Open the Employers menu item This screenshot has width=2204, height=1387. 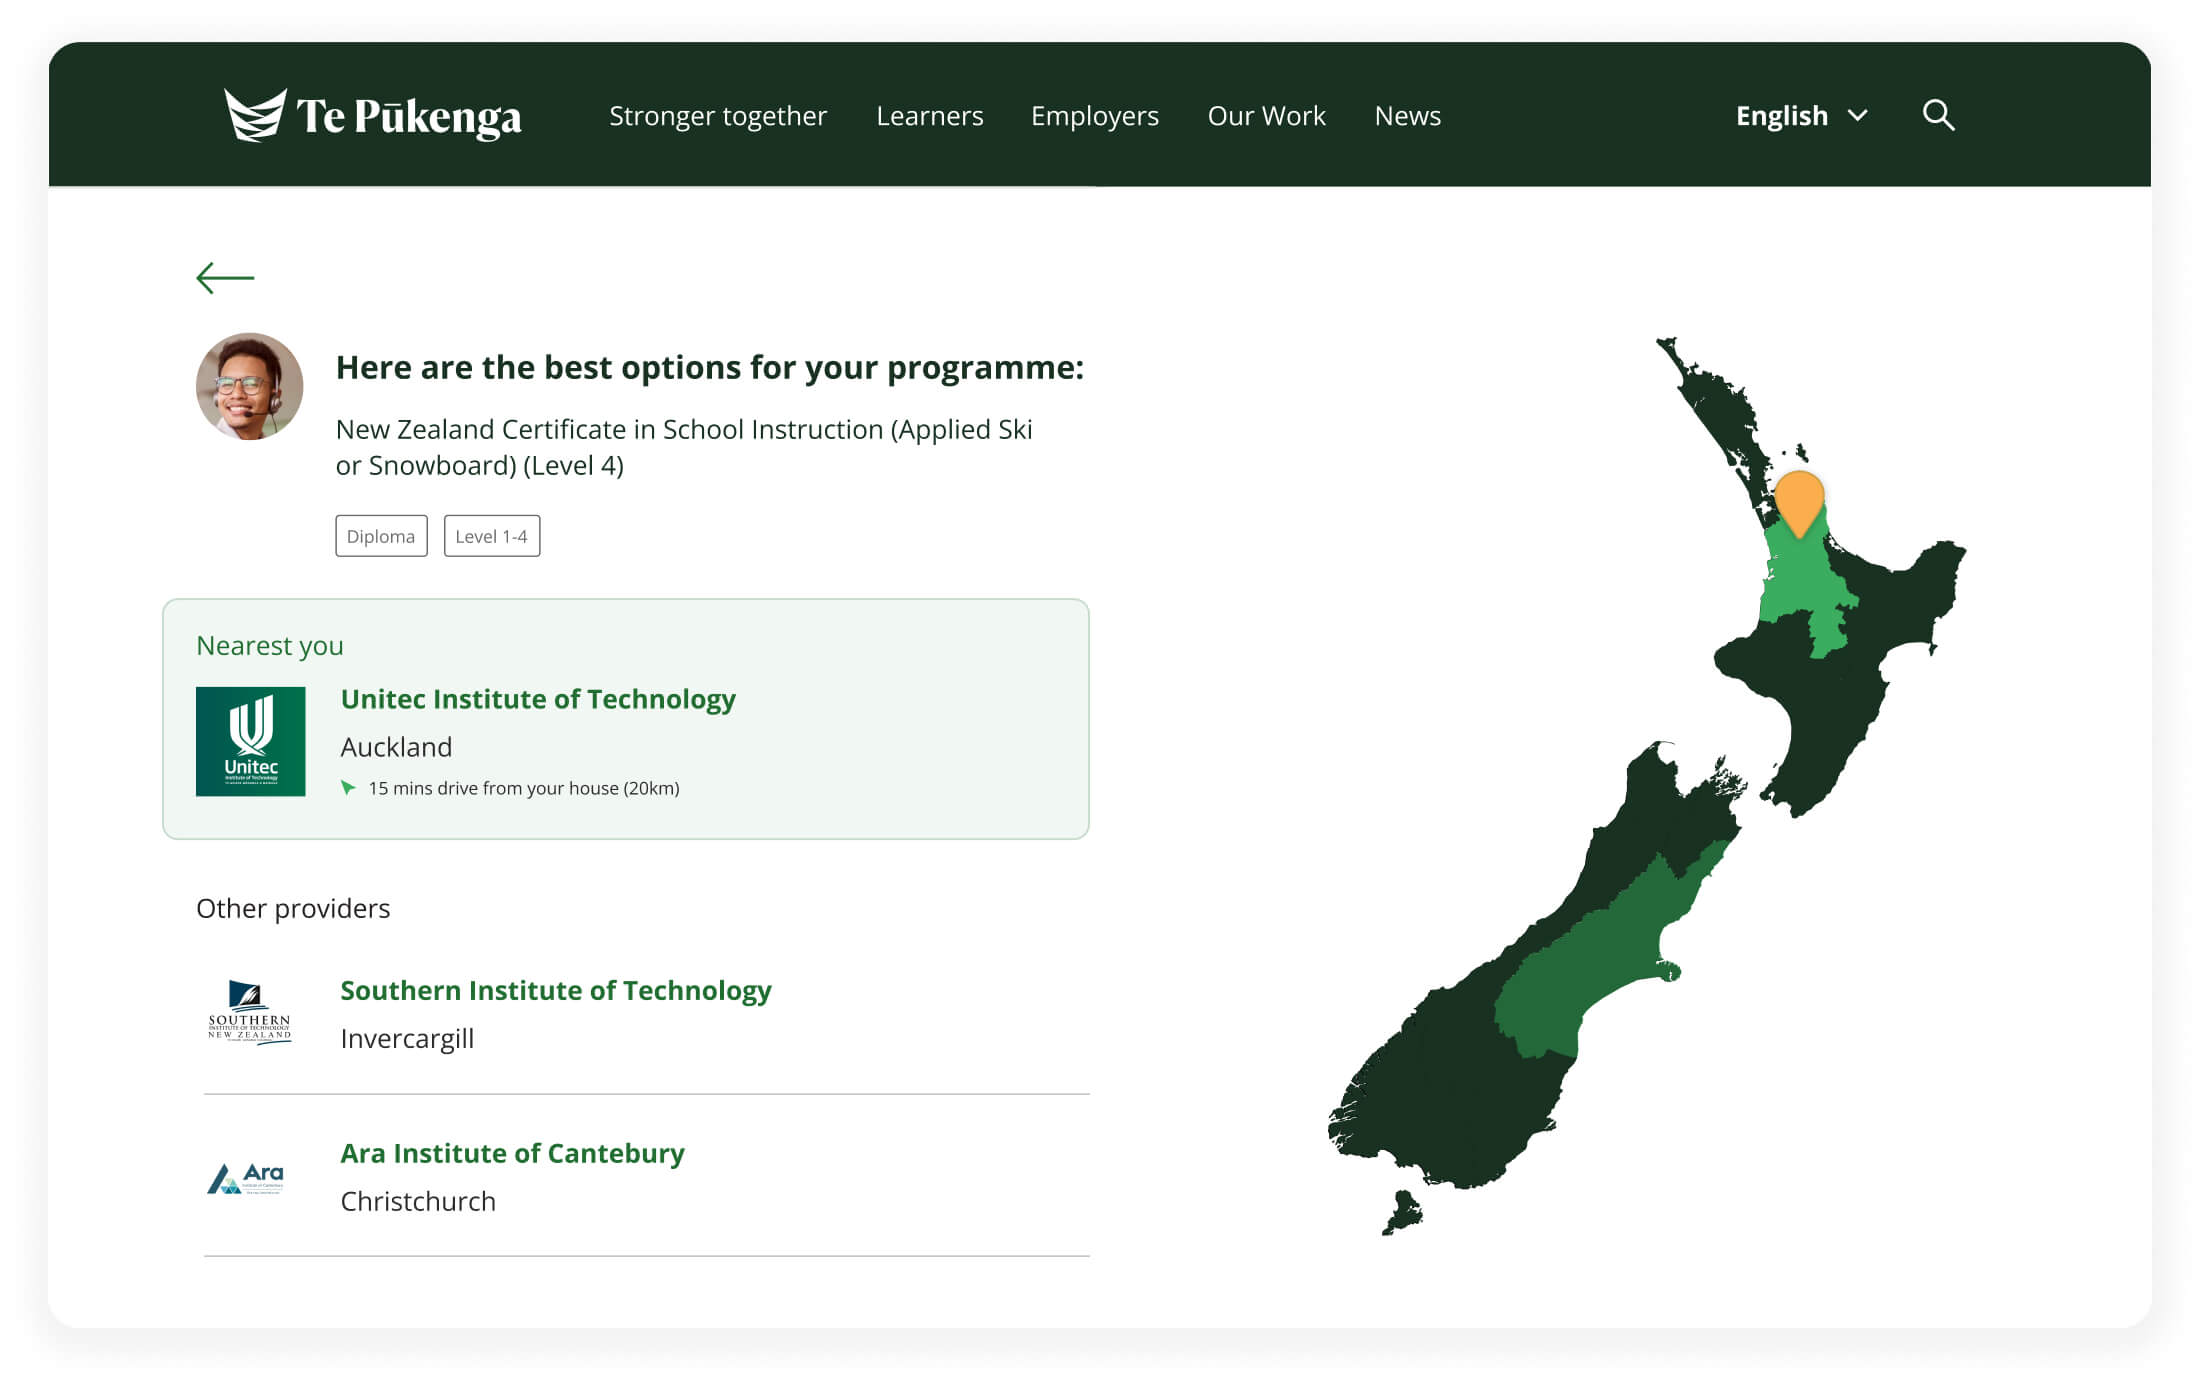pos(1095,116)
